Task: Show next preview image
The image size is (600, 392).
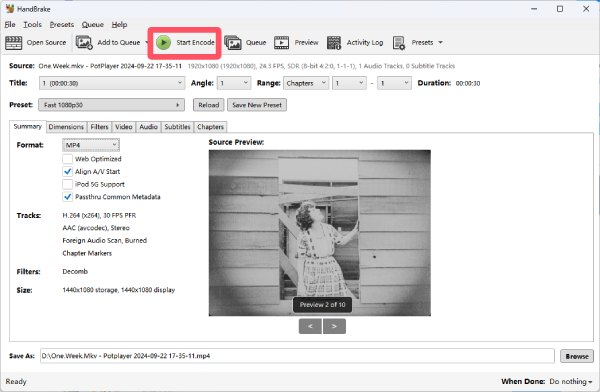Action: coord(334,326)
